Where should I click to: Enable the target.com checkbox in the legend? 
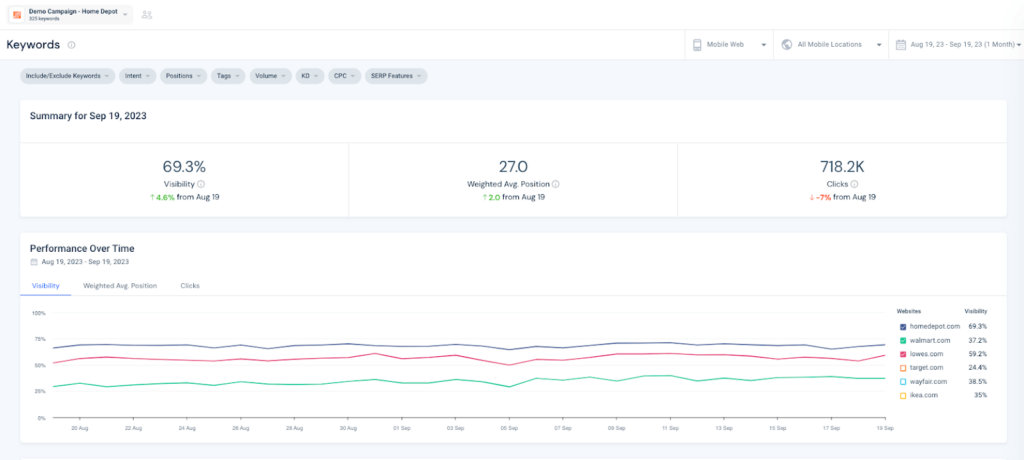[903, 368]
